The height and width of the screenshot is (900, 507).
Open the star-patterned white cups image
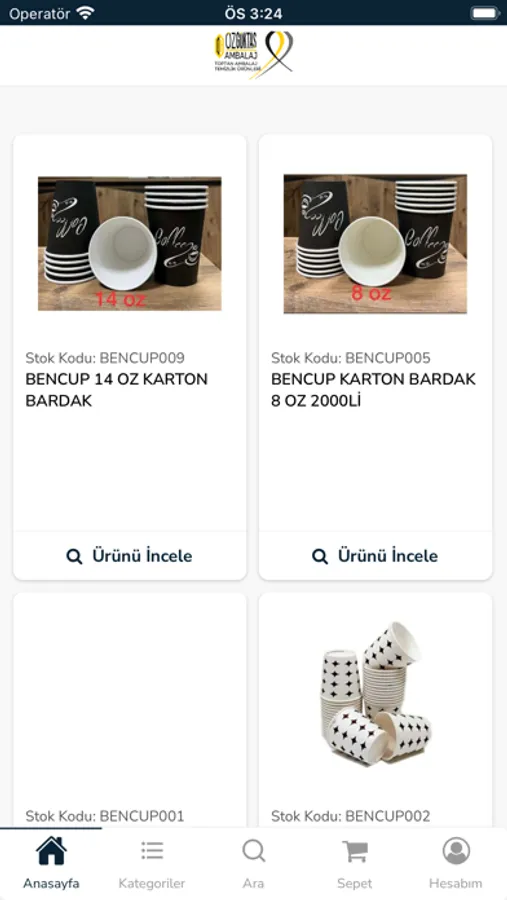click(376, 692)
